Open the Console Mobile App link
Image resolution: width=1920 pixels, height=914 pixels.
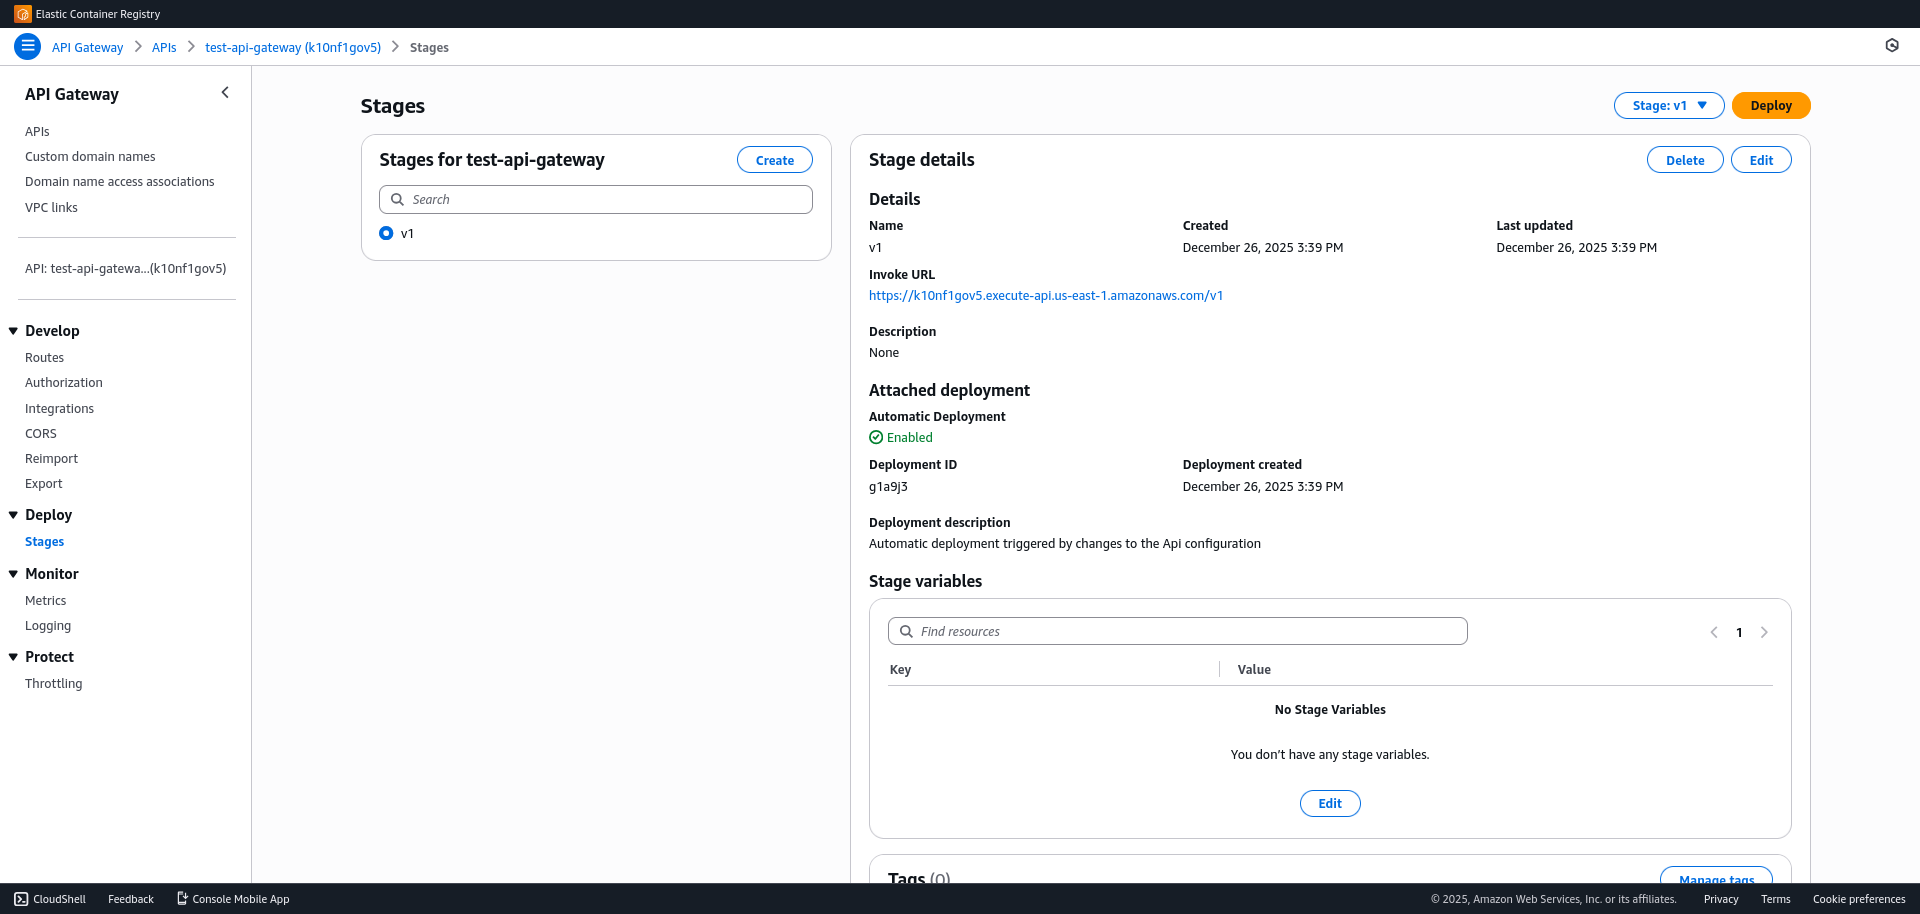point(232,899)
